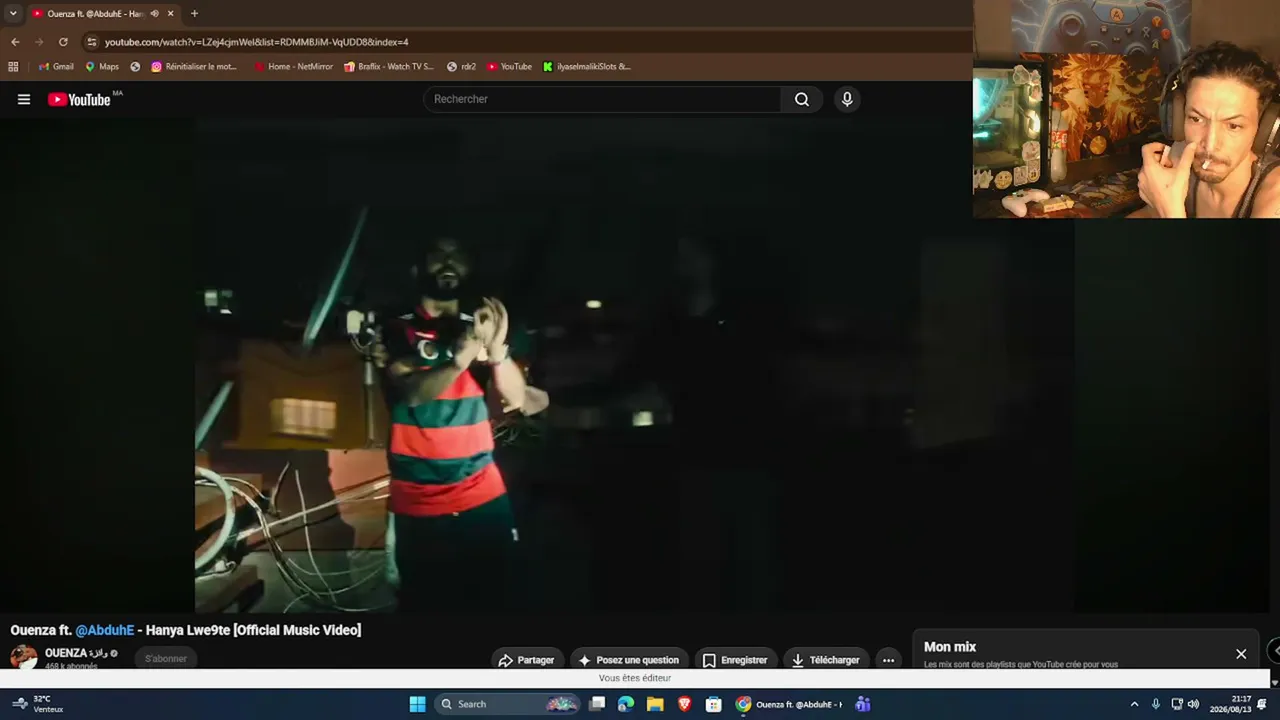Open Microsoft Teams from the taskbar
The width and height of the screenshot is (1280, 720).
tap(863, 704)
